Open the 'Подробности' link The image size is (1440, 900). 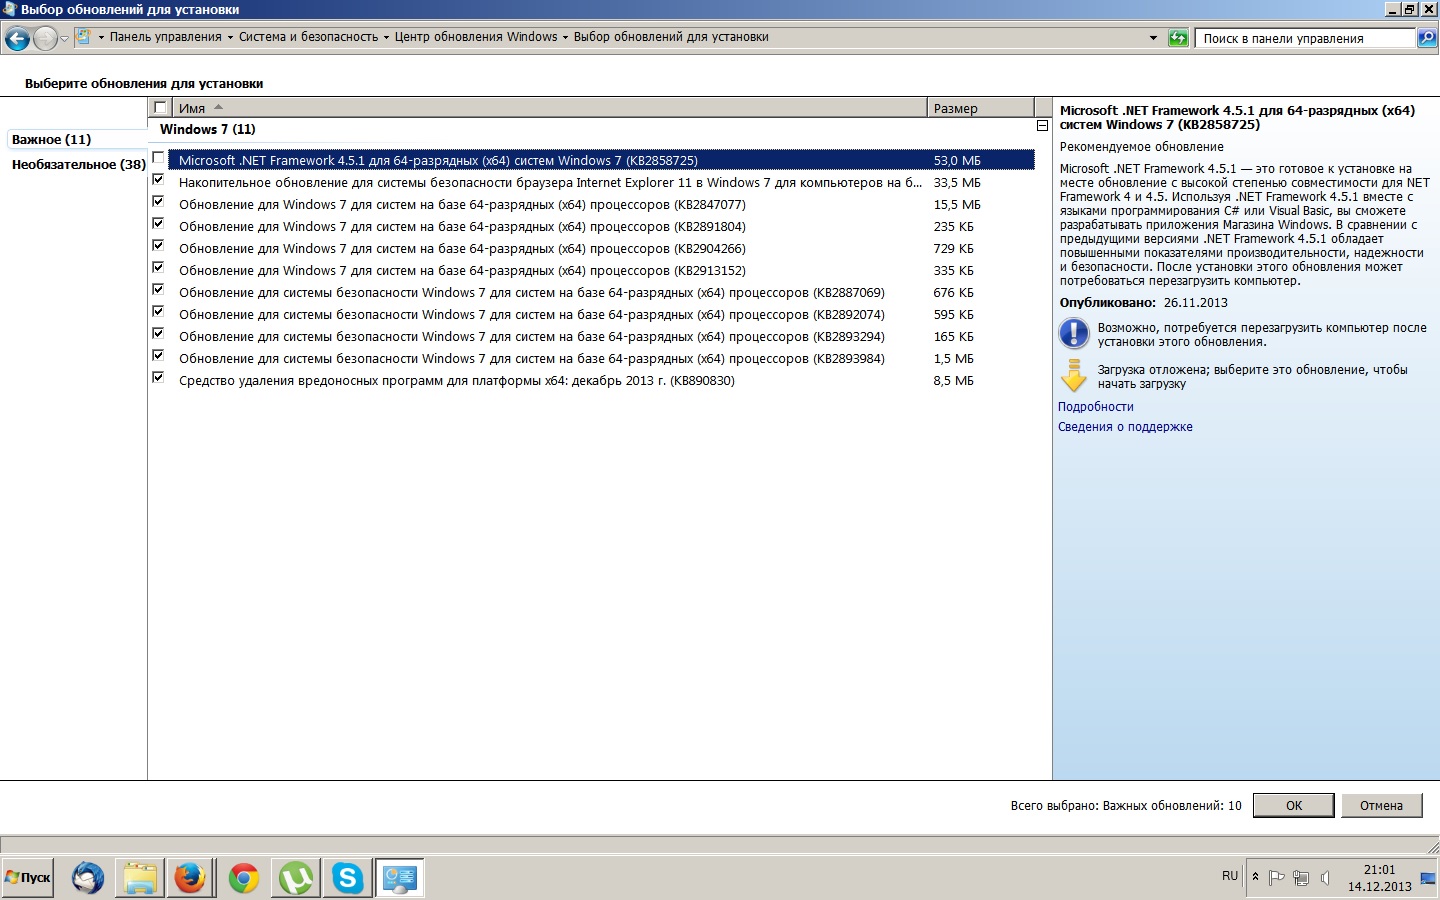pyautogui.click(x=1096, y=407)
